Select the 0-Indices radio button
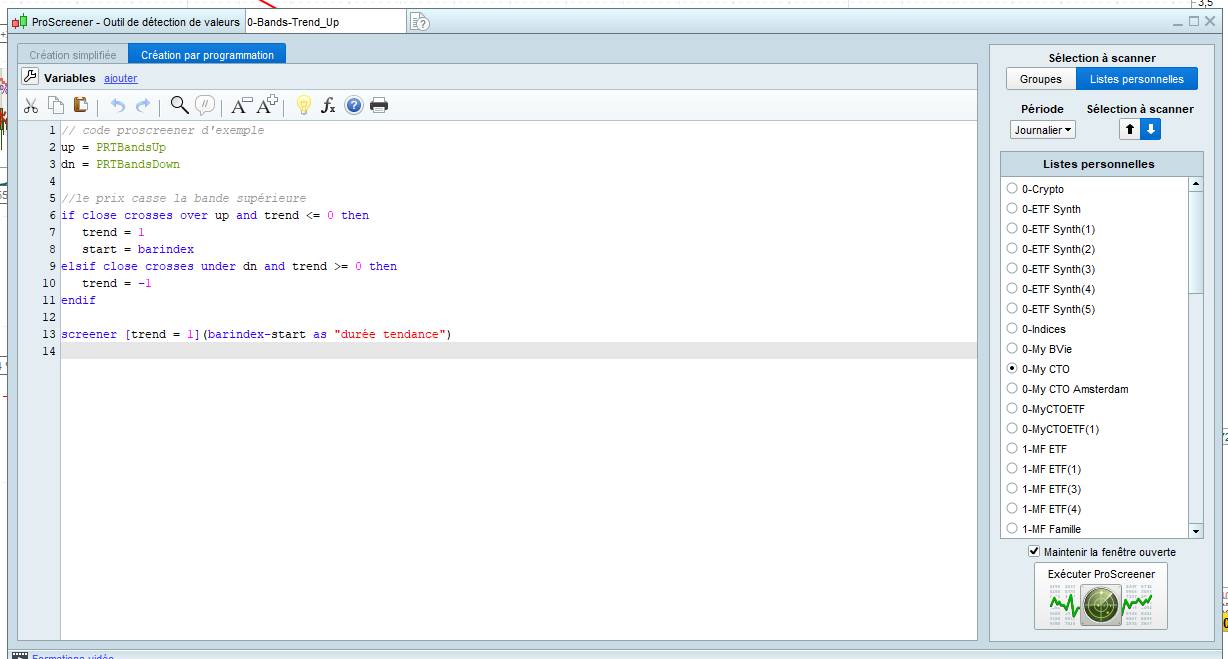The height and width of the screenshot is (659, 1228). (1012, 329)
